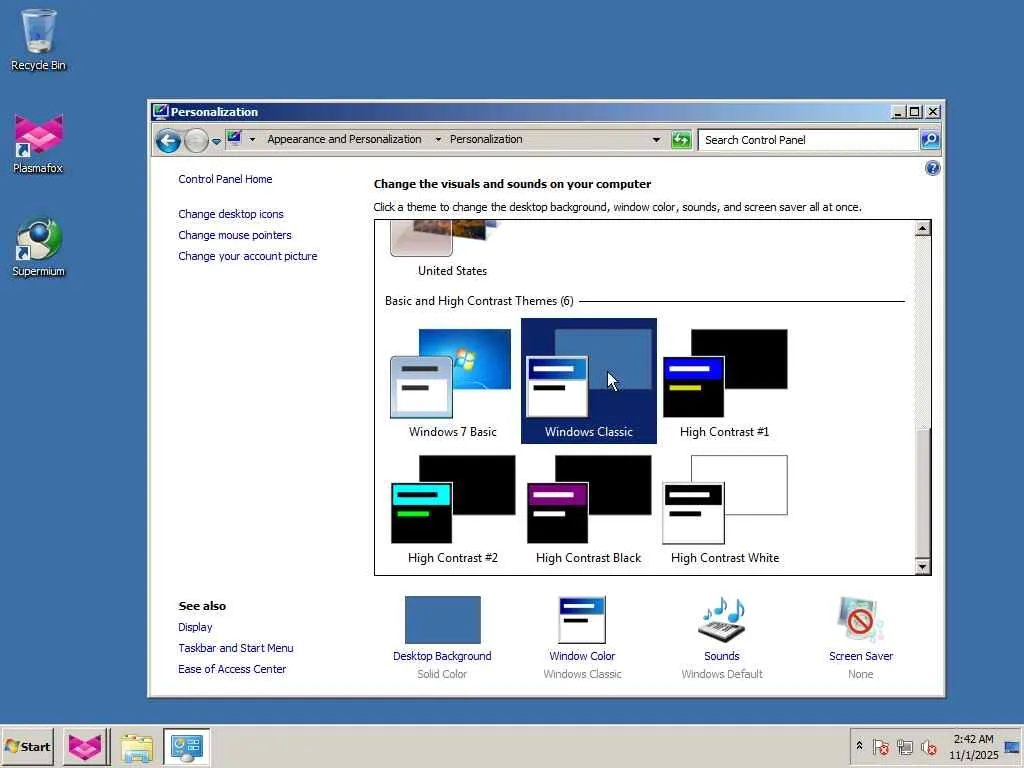Image resolution: width=1024 pixels, height=768 pixels.
Task: Click the Screen Saver link text
Action: pos(861,656)
